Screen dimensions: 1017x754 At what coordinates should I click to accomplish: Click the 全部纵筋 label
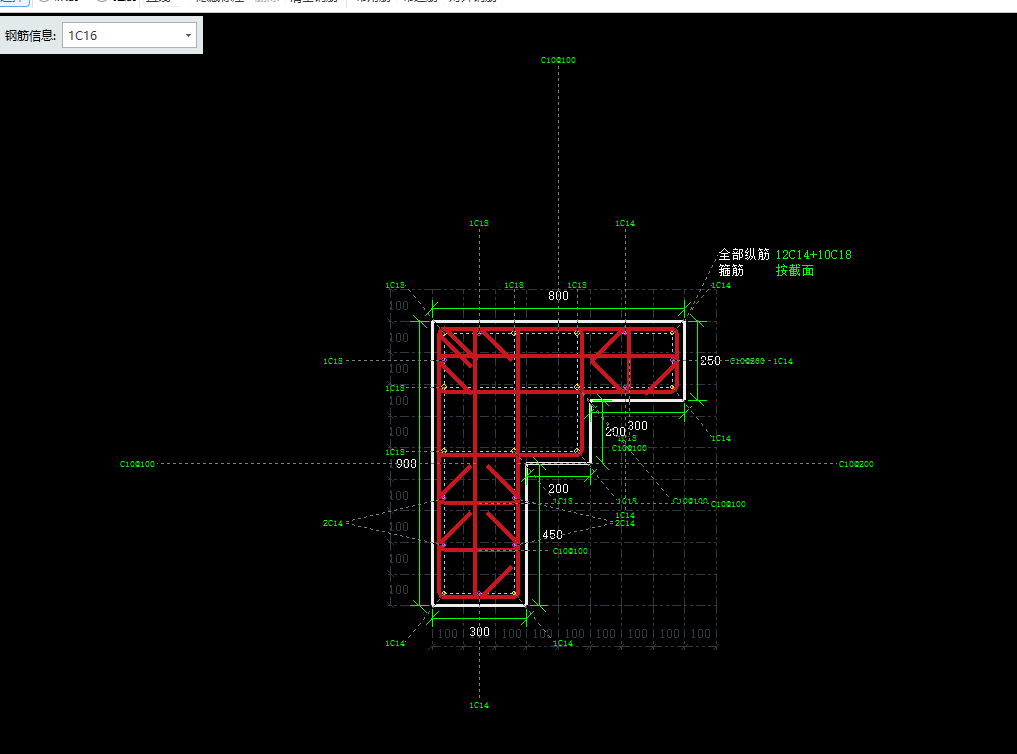click(743, 255)
